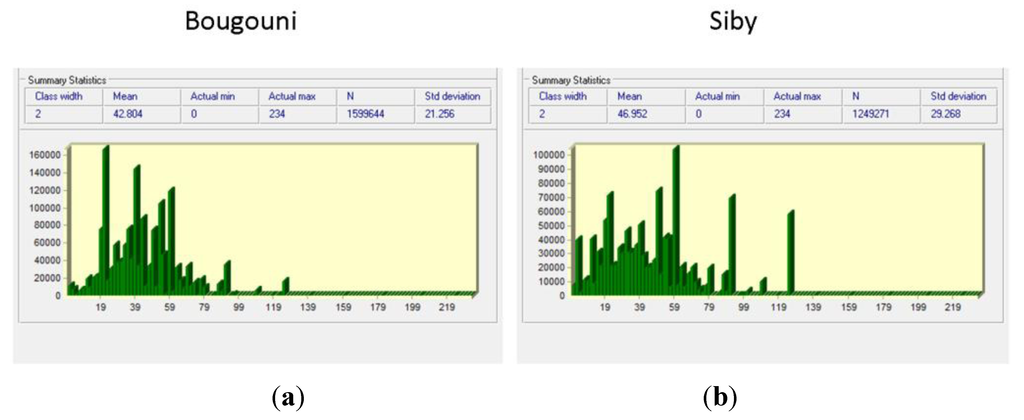Screen dimensions: 1024x420
Task: Click Actual max header in Bougouni panel
Action: point(292,97)
